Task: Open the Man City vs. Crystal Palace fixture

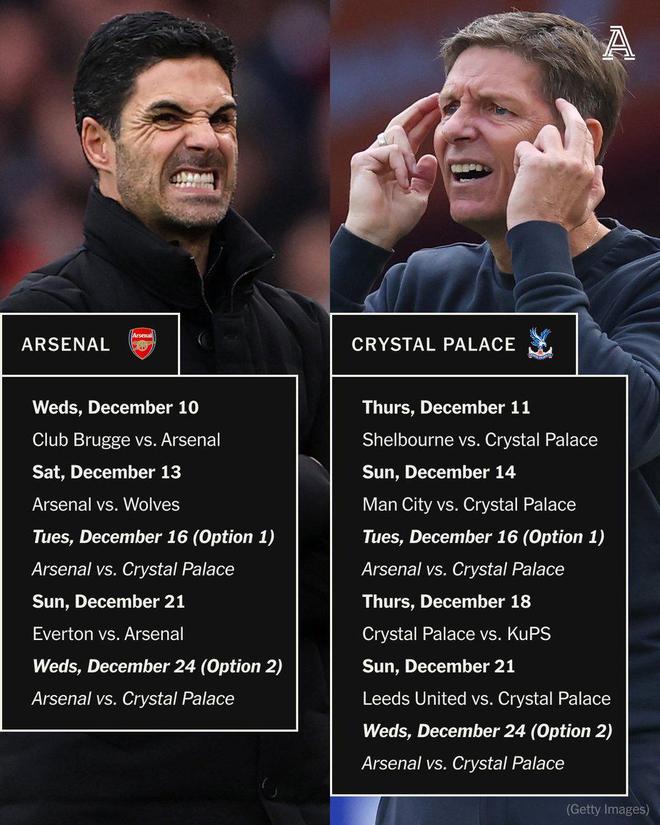Action: (469, 504)
